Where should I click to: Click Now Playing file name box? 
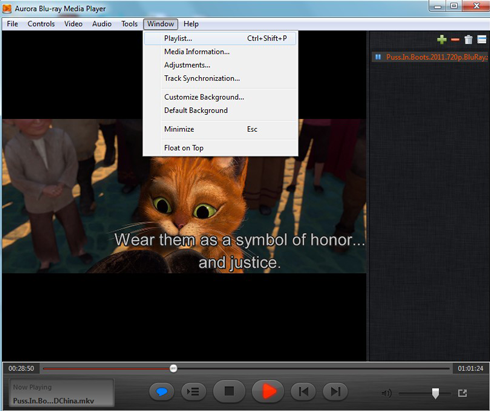pos(61,393)
